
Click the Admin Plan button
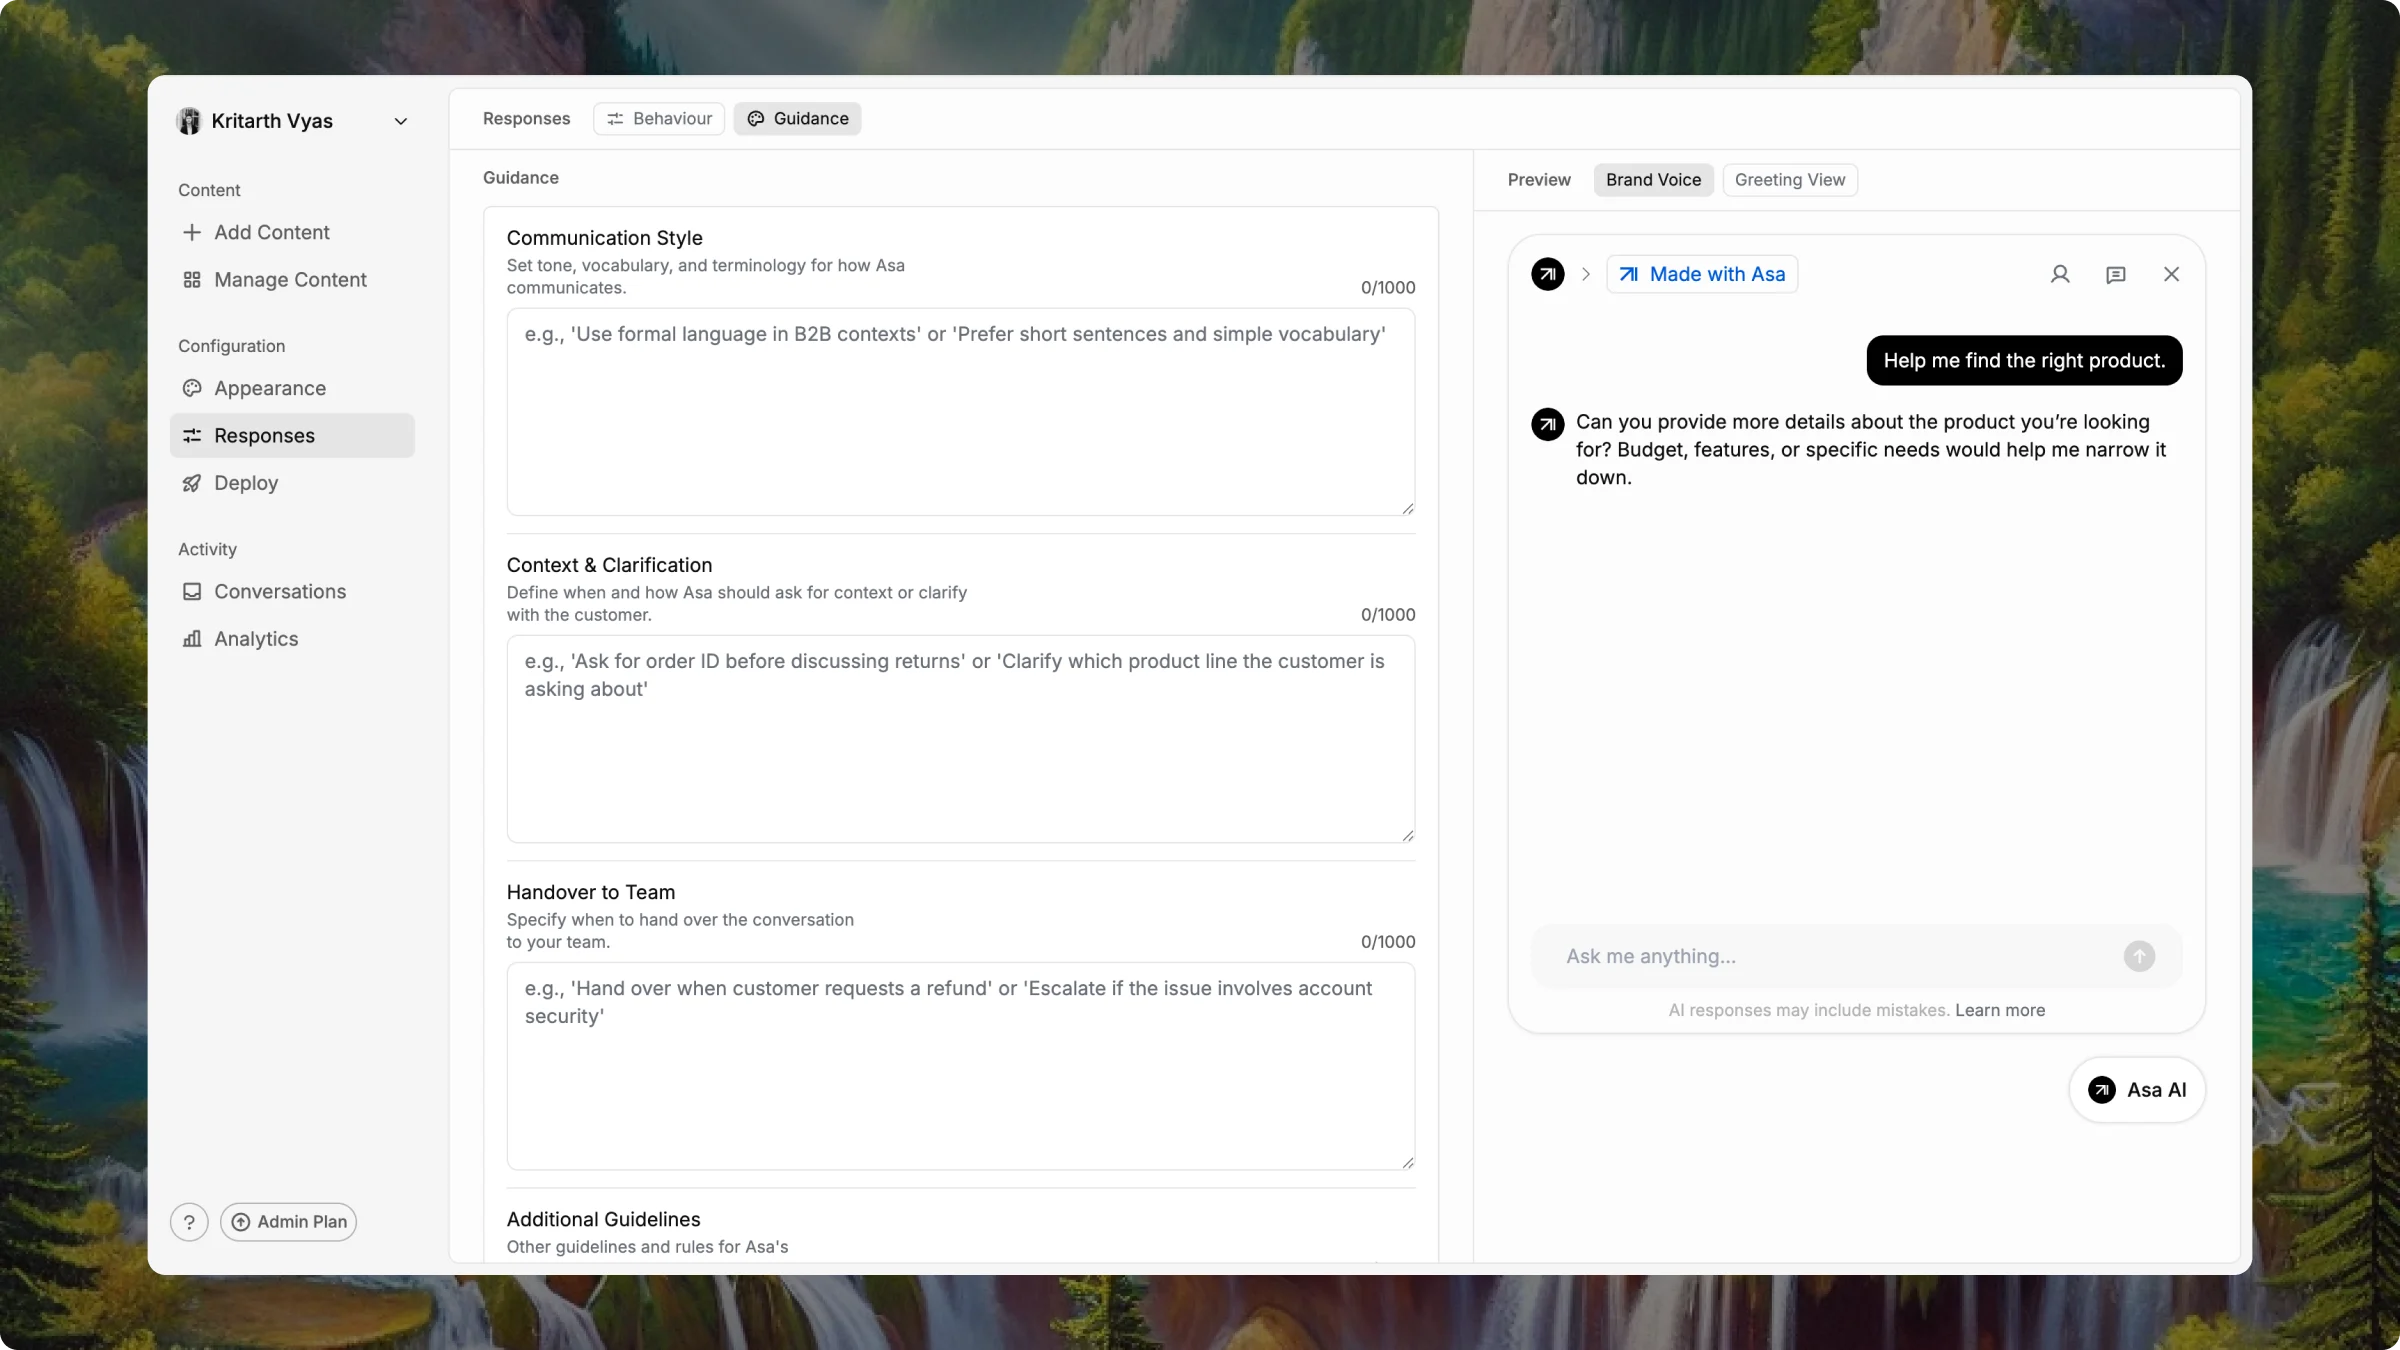pos(289,1222)
